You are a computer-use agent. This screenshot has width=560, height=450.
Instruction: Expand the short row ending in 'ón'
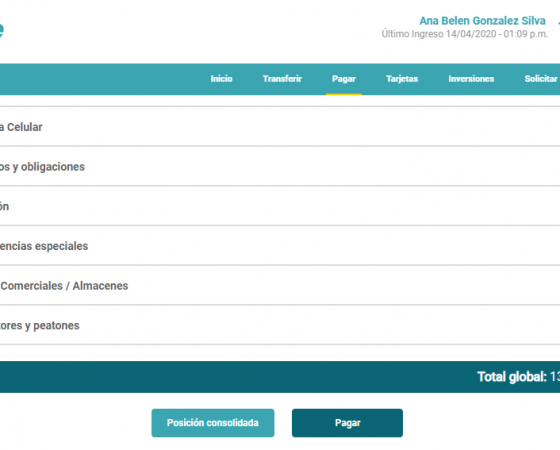pyautogui.click(x=280, y=206)
